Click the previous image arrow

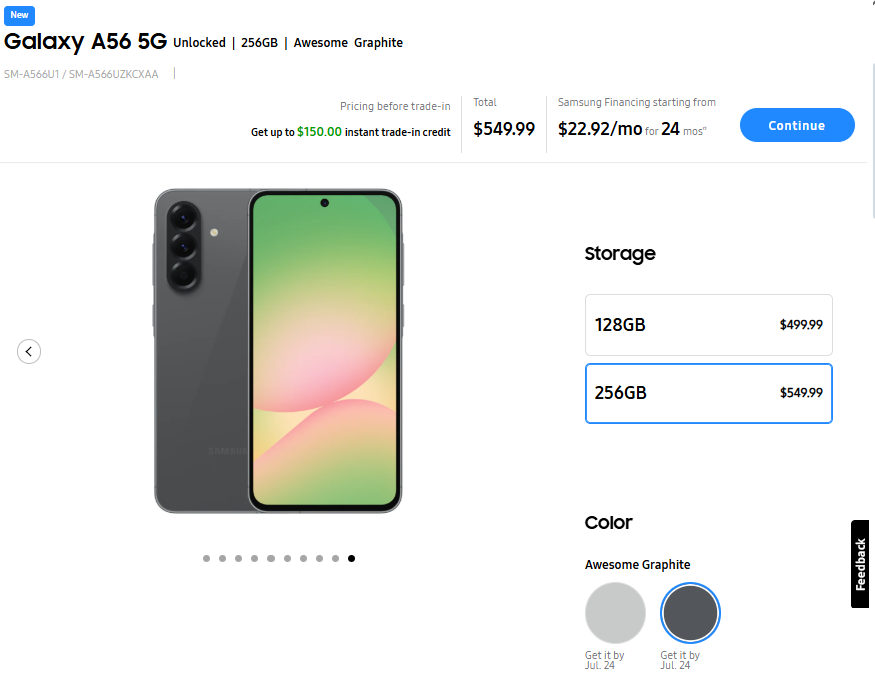pos(29,351)
